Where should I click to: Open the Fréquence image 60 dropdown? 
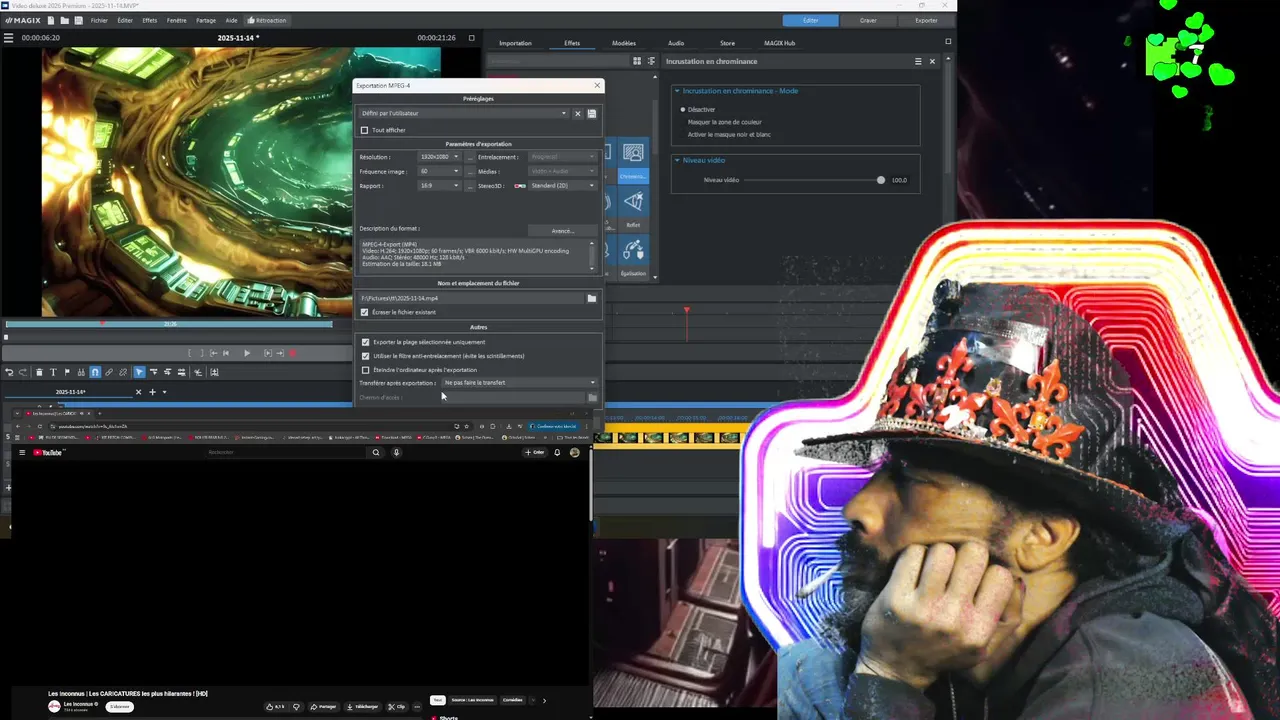(439, 171)
